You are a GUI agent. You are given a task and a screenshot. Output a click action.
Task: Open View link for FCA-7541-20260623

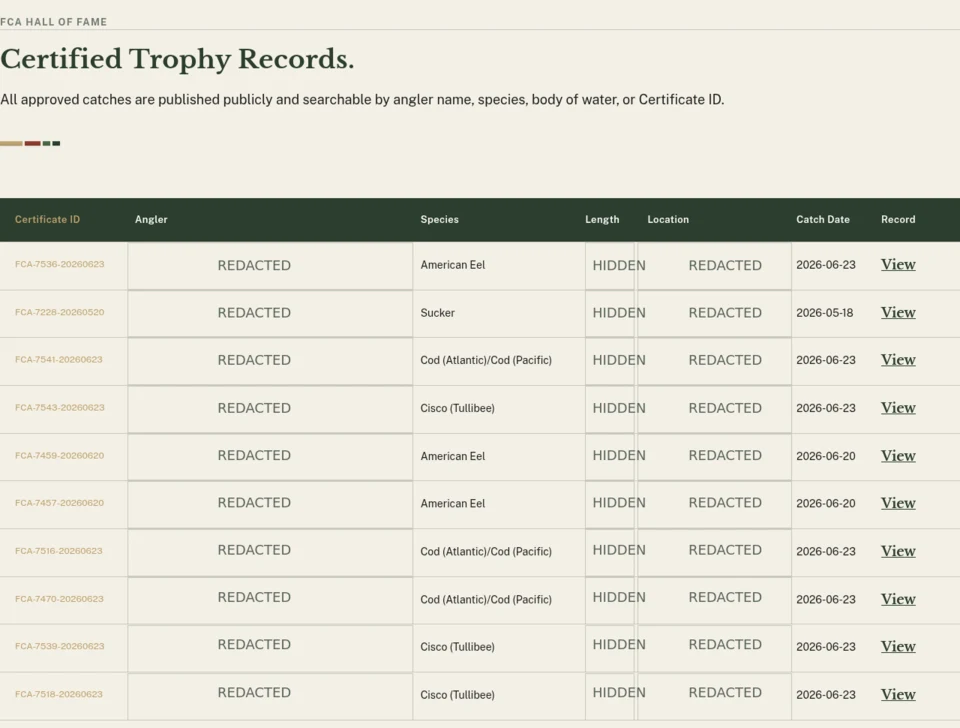coord(898,360)
